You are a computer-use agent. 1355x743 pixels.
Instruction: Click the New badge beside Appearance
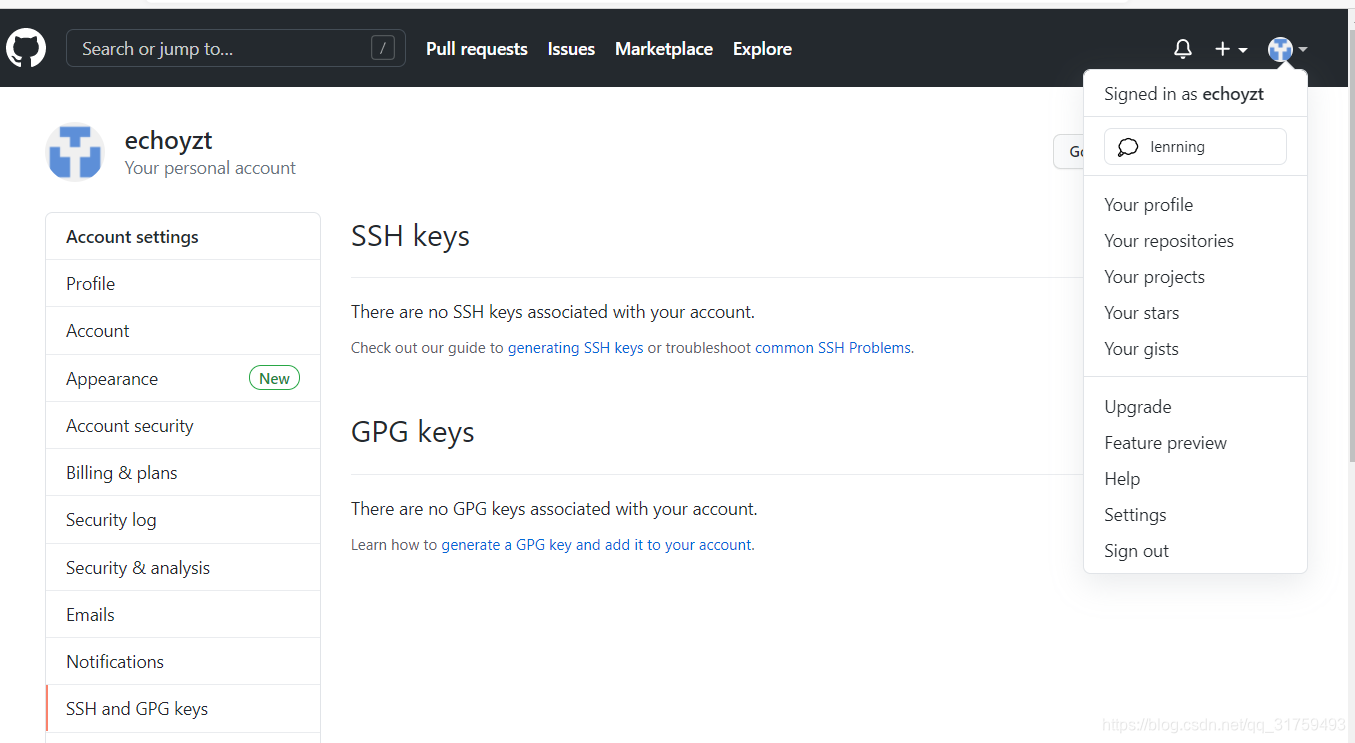(274, 378)
